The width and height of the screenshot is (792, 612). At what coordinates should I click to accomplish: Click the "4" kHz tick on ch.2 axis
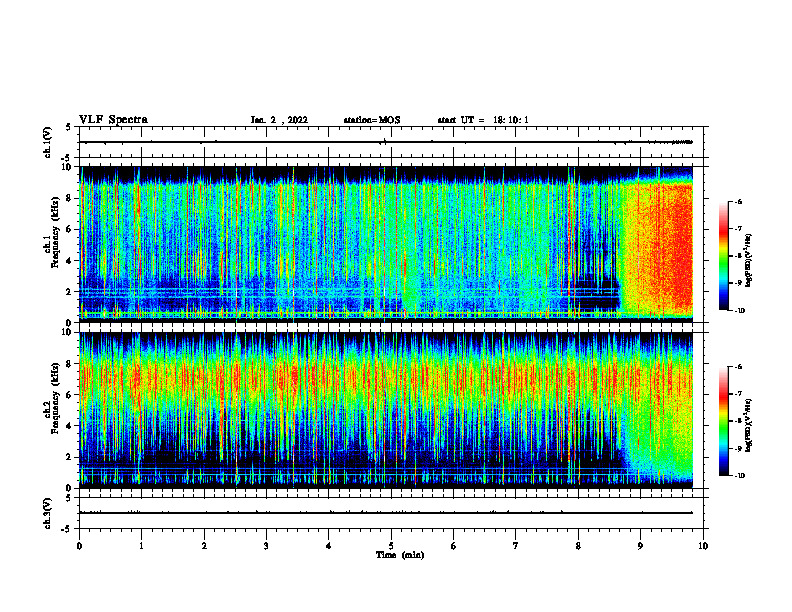[x=70, y=426]
